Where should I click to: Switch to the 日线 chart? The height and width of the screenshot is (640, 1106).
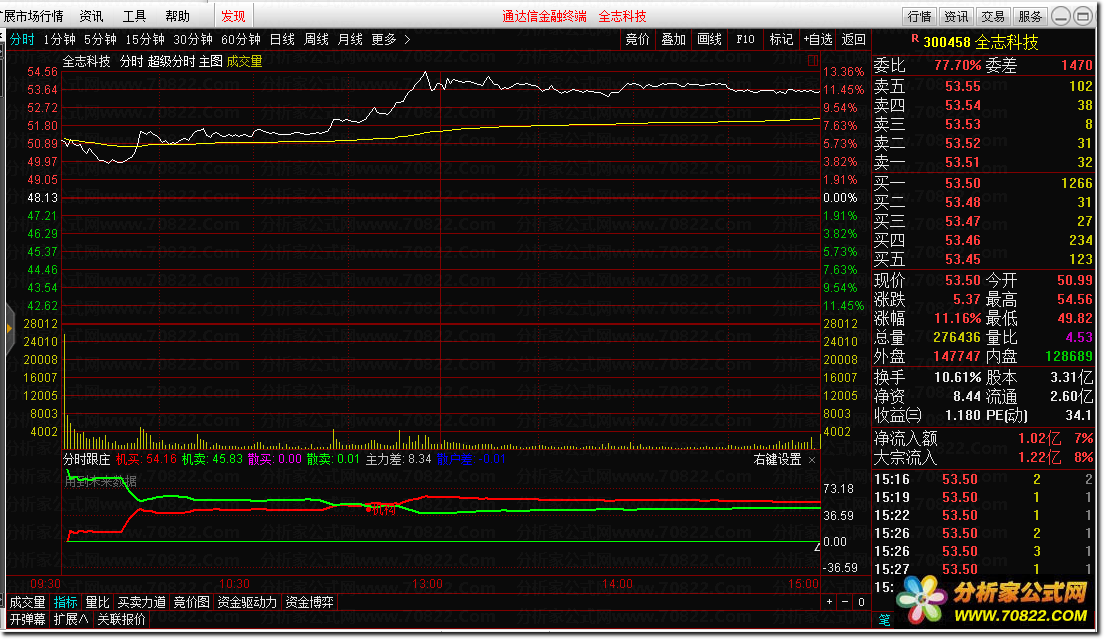pyautogui.click(x=282, y=40)
